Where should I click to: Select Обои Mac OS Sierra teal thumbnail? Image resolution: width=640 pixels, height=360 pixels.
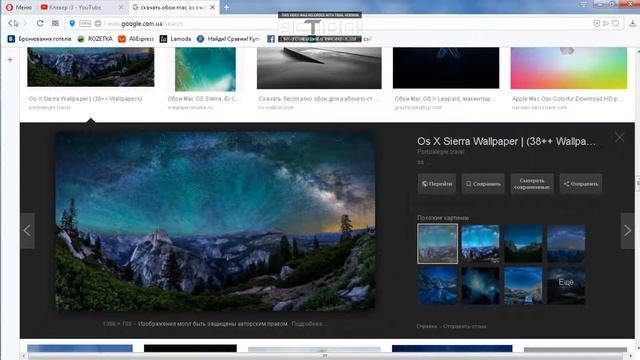tap(205, 69)
